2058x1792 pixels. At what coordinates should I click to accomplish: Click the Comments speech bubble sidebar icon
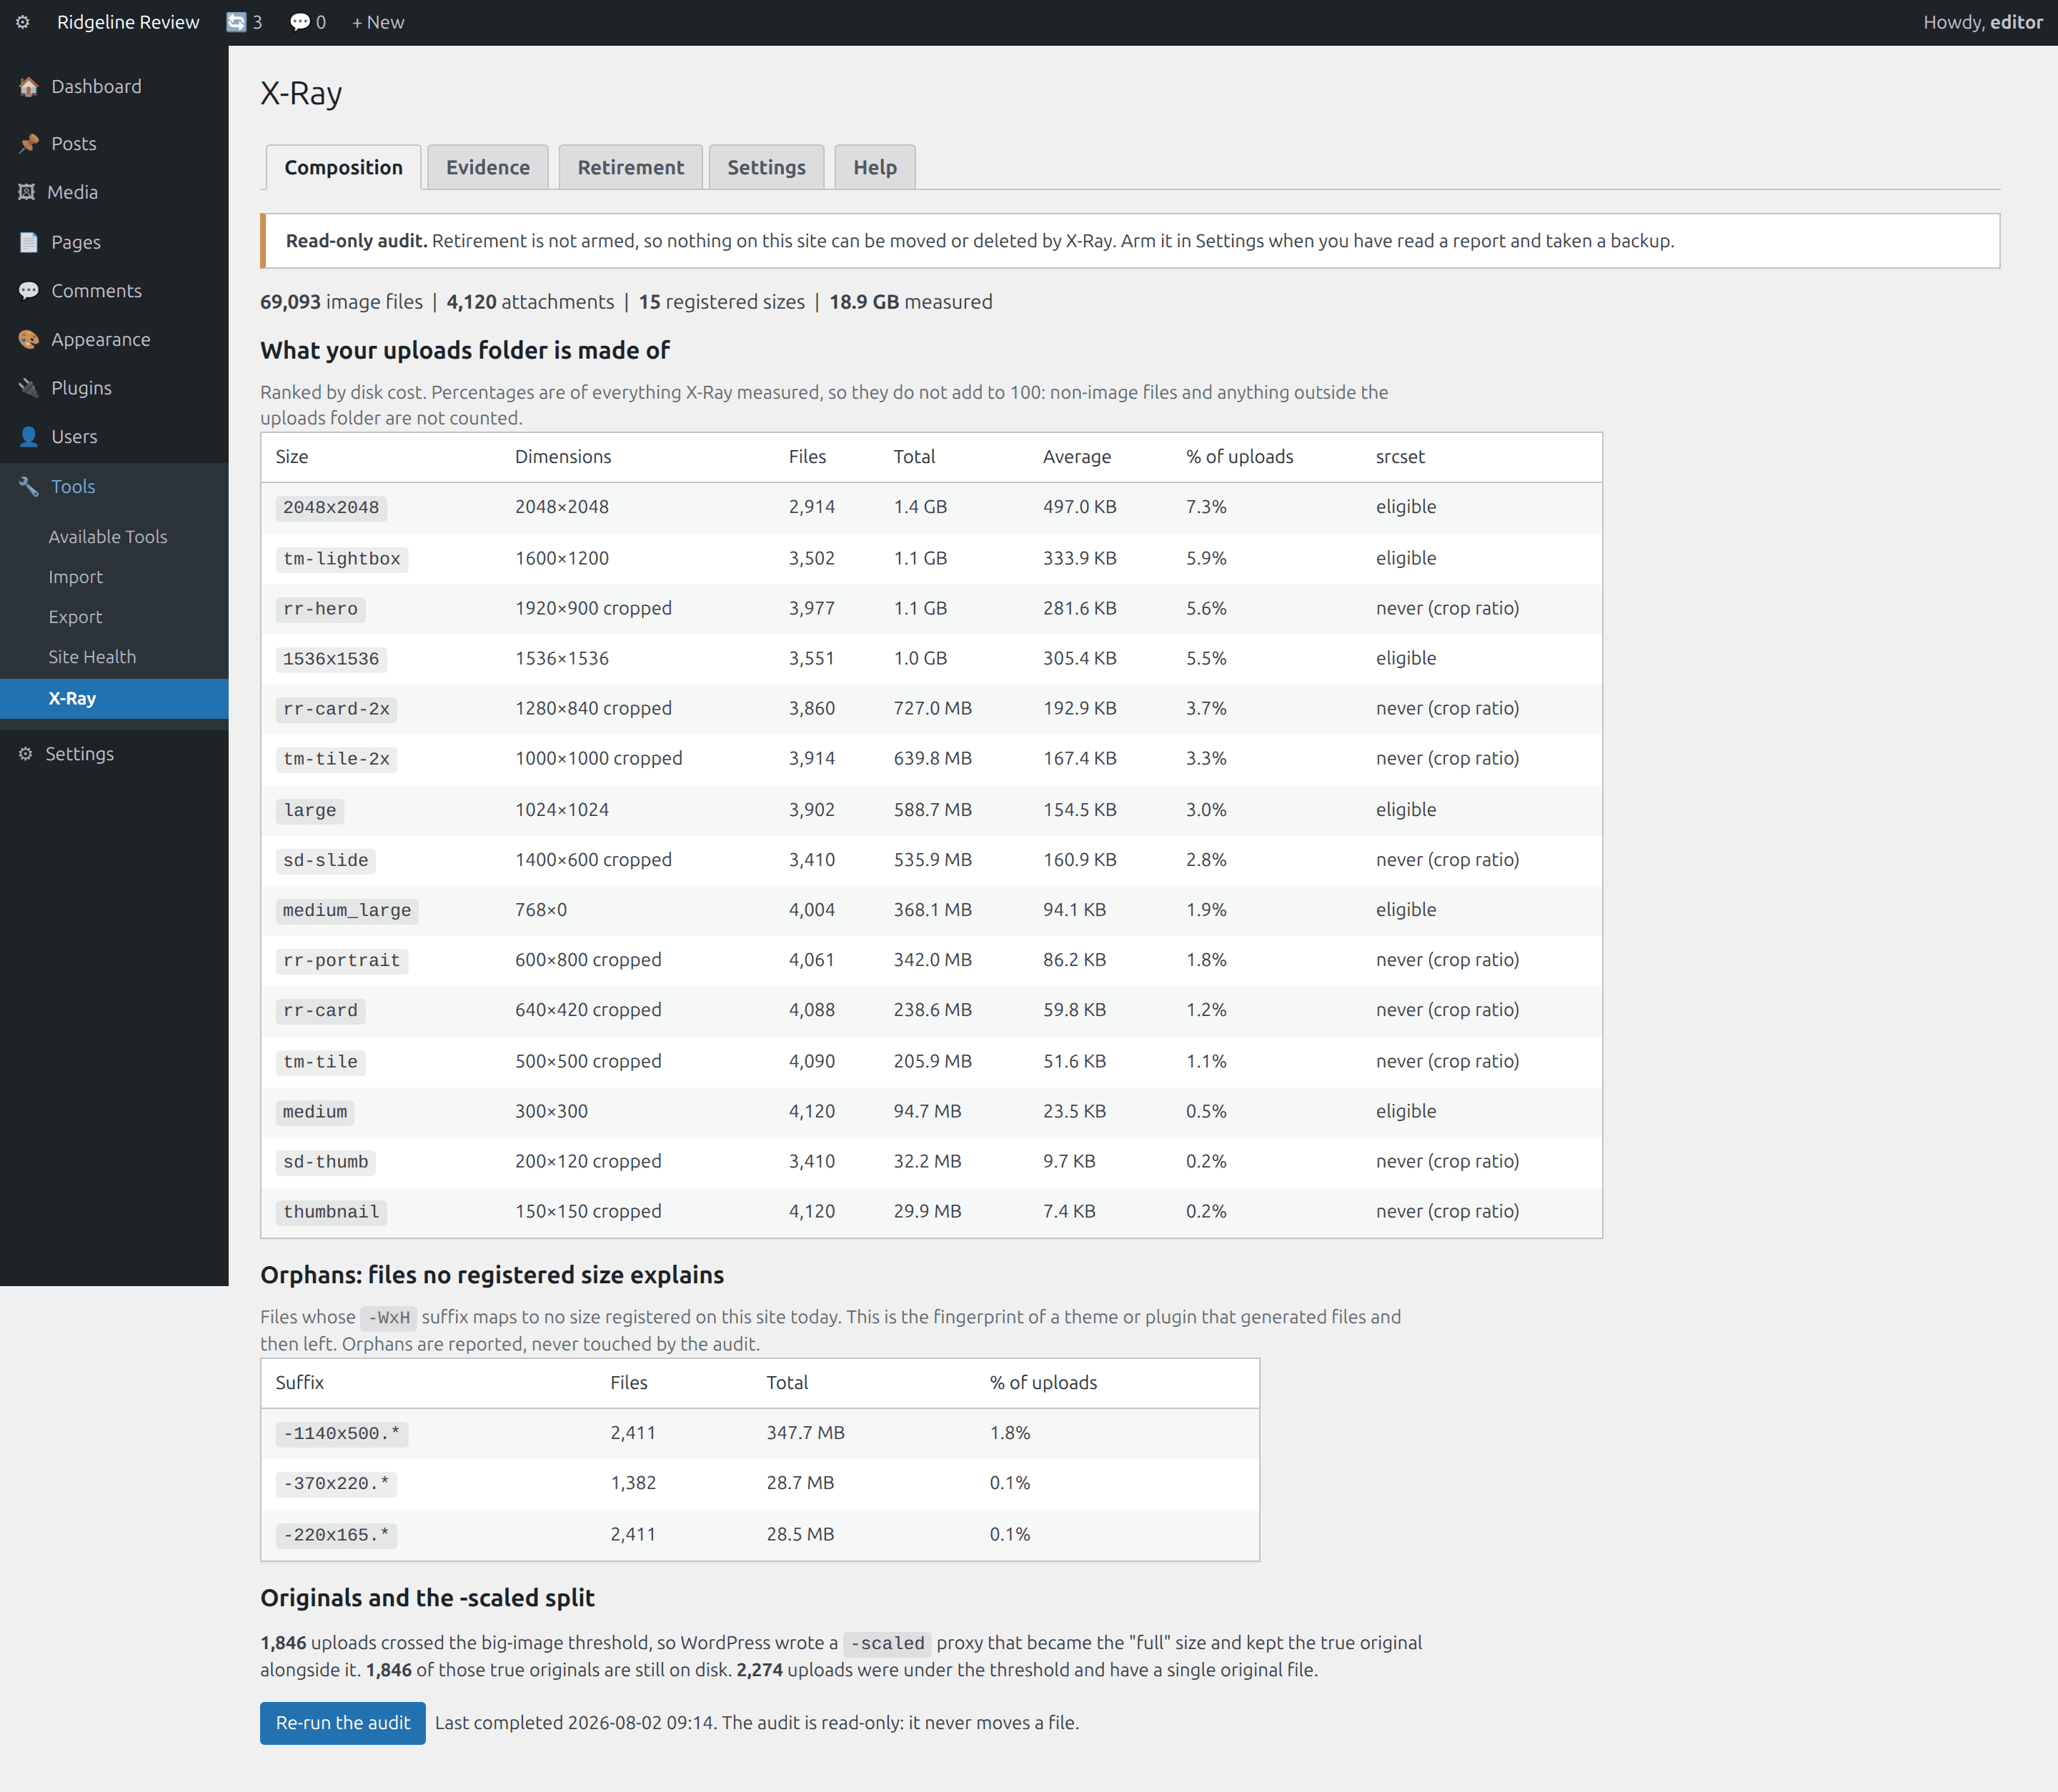coord(28,291)
